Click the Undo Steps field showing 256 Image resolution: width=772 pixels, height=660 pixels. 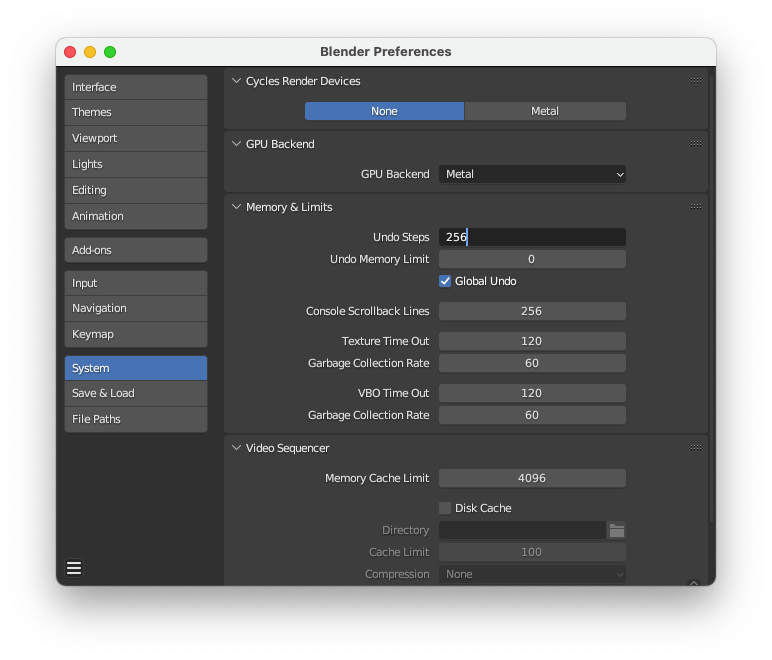[x=532, y=237]
